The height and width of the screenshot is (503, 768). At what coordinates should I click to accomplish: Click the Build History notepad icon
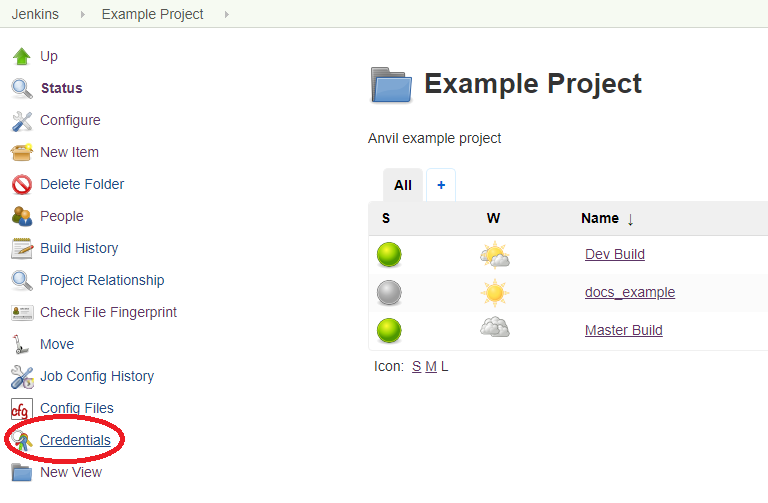pyautogui.click(x=22, y=248)
